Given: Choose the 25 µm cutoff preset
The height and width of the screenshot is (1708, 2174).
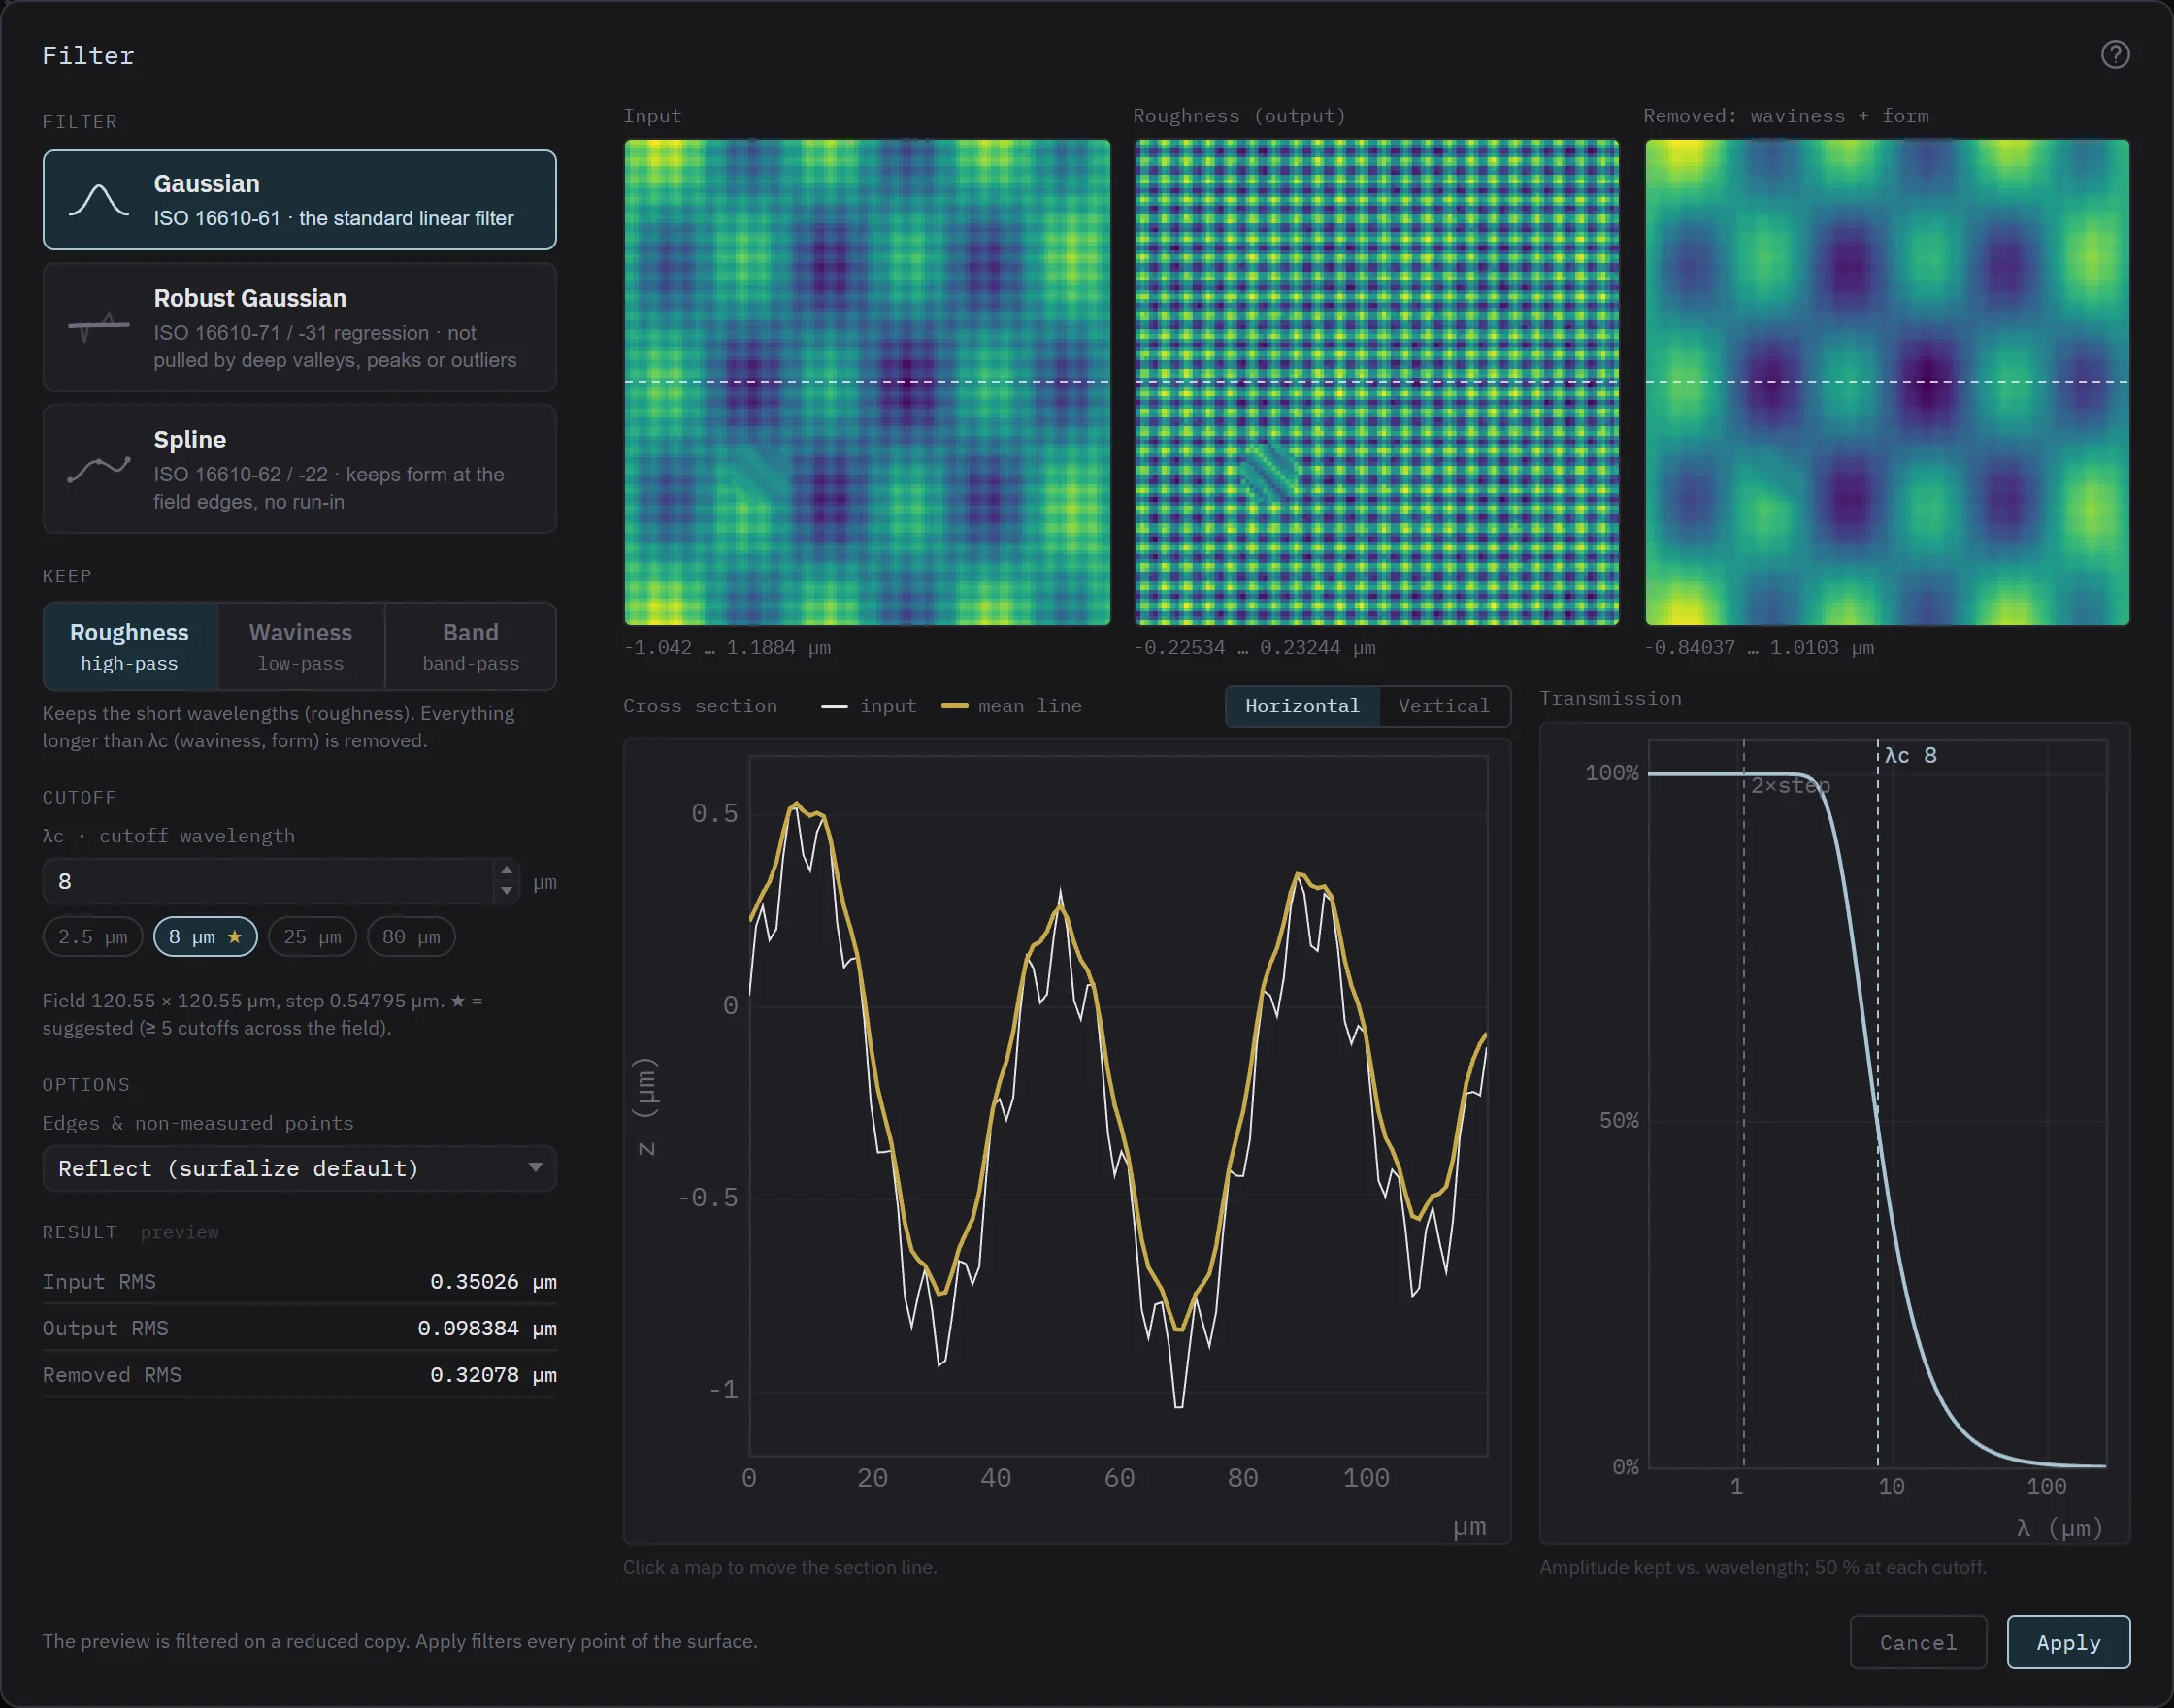Looking at the screenshot, I should pyautogui.click(x=312, y=937).
